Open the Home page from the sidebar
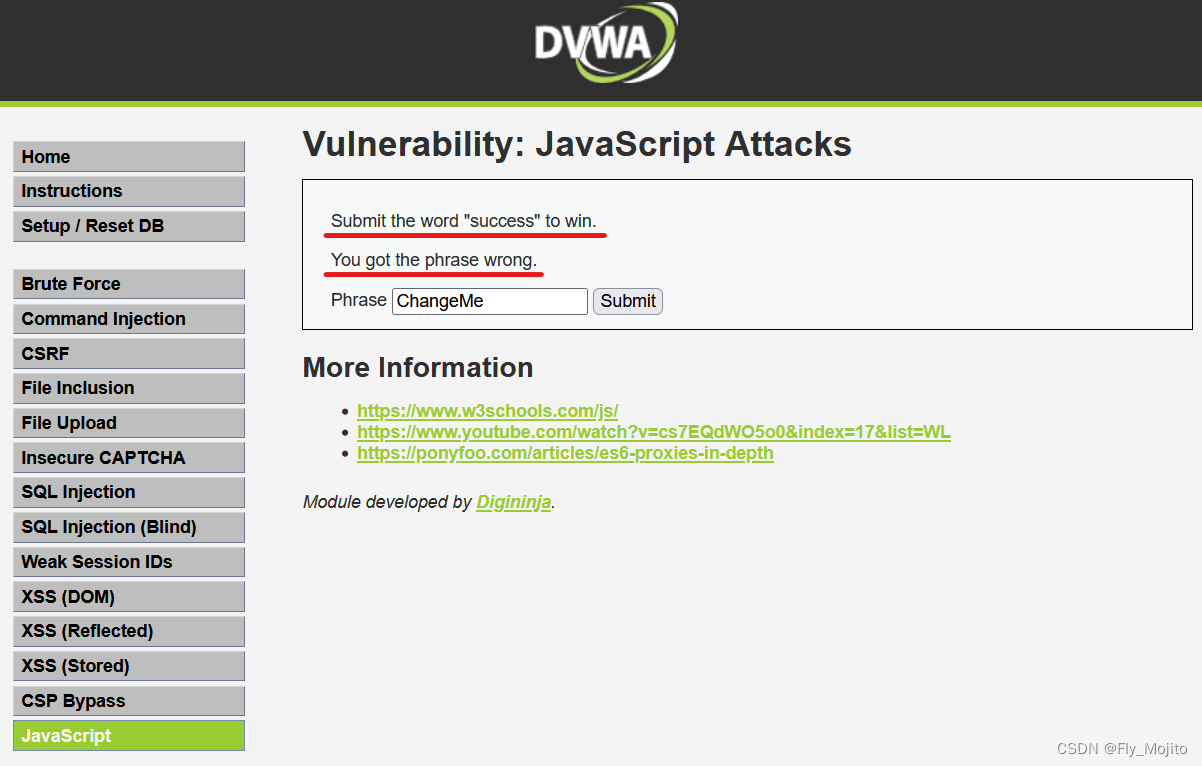Screen dimensions: 1202x766 (x=128, y=156)
